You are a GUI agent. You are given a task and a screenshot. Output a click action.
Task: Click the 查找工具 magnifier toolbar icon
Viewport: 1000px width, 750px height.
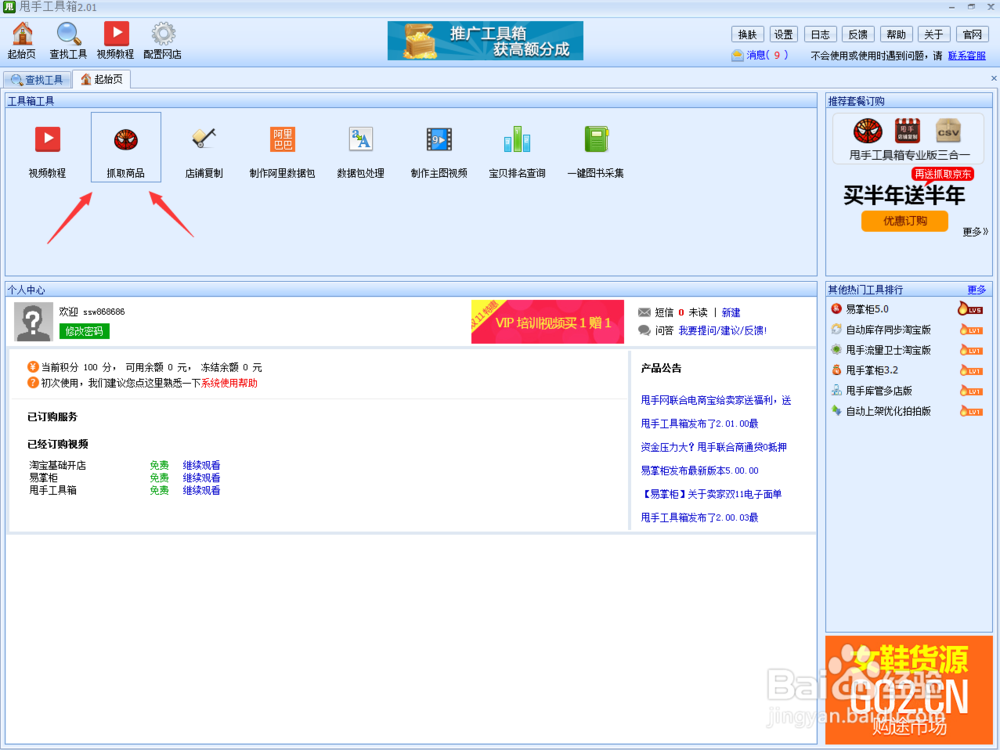68,40
